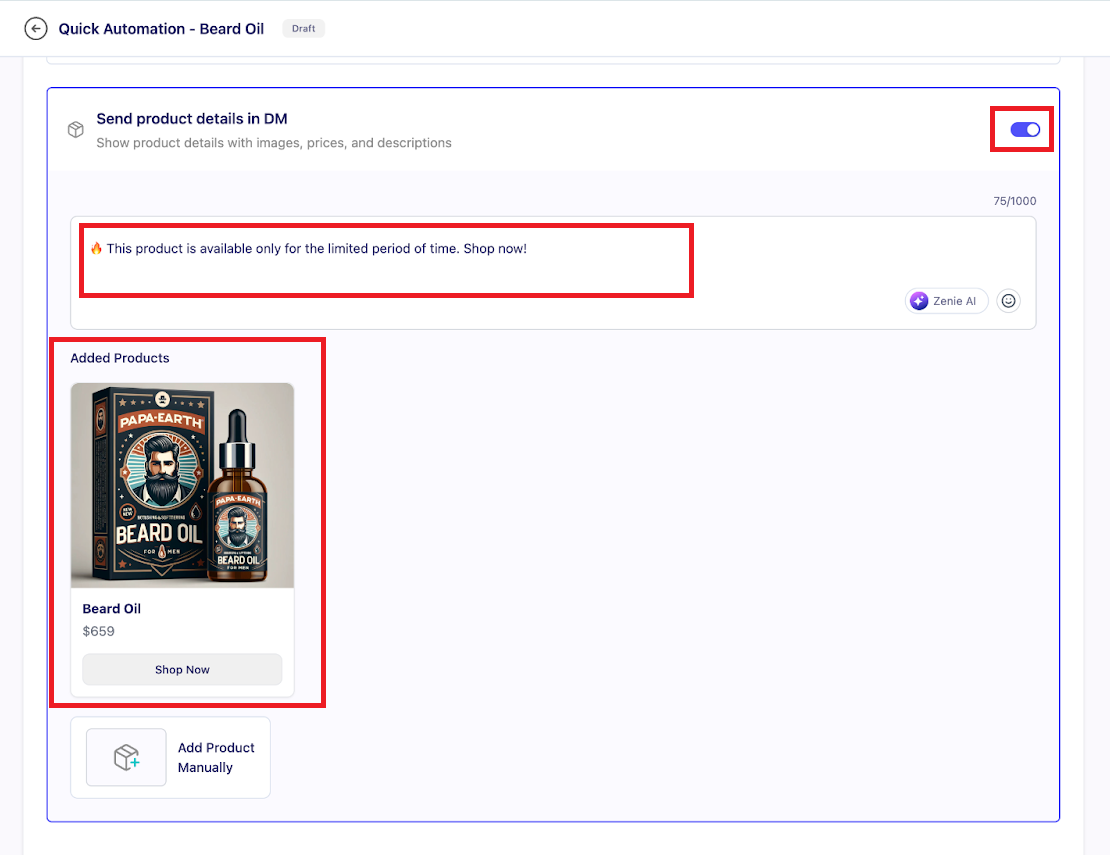
Task: Click the DM message text field
Action: [553, 272]
